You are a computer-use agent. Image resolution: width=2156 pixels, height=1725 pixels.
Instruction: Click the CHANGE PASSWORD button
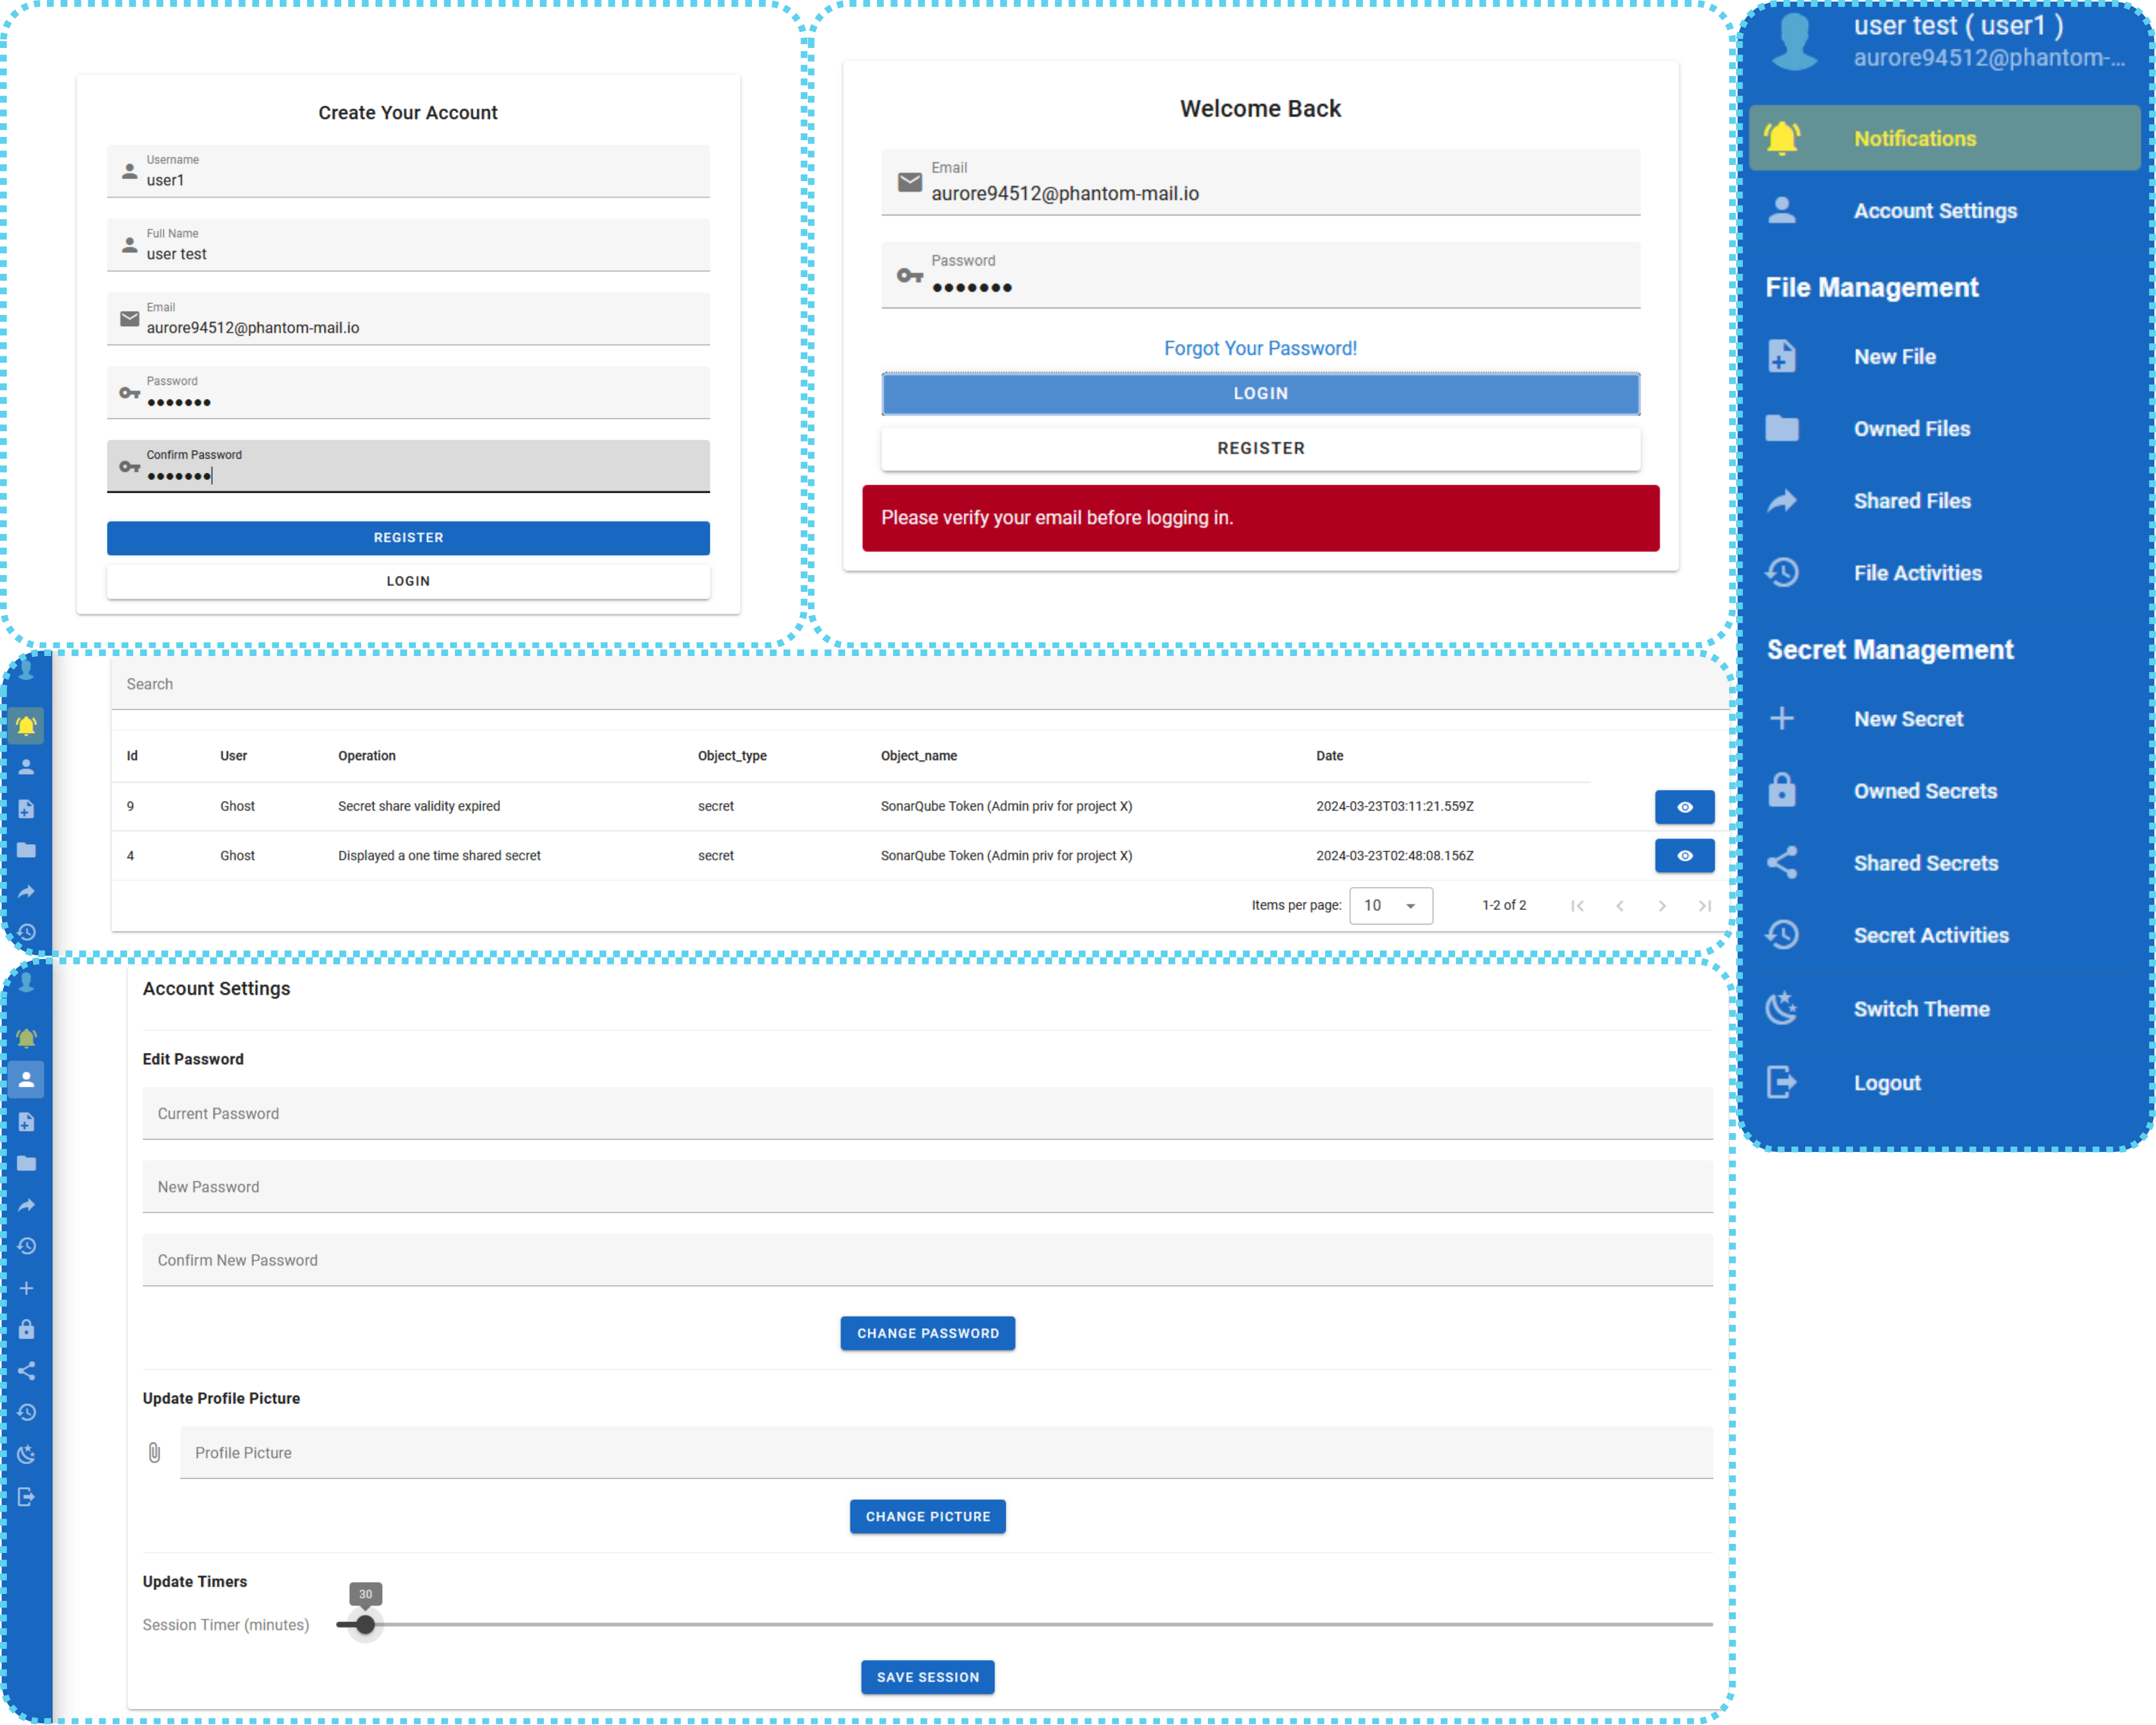pyautogui.click(x=928, y=1334)
